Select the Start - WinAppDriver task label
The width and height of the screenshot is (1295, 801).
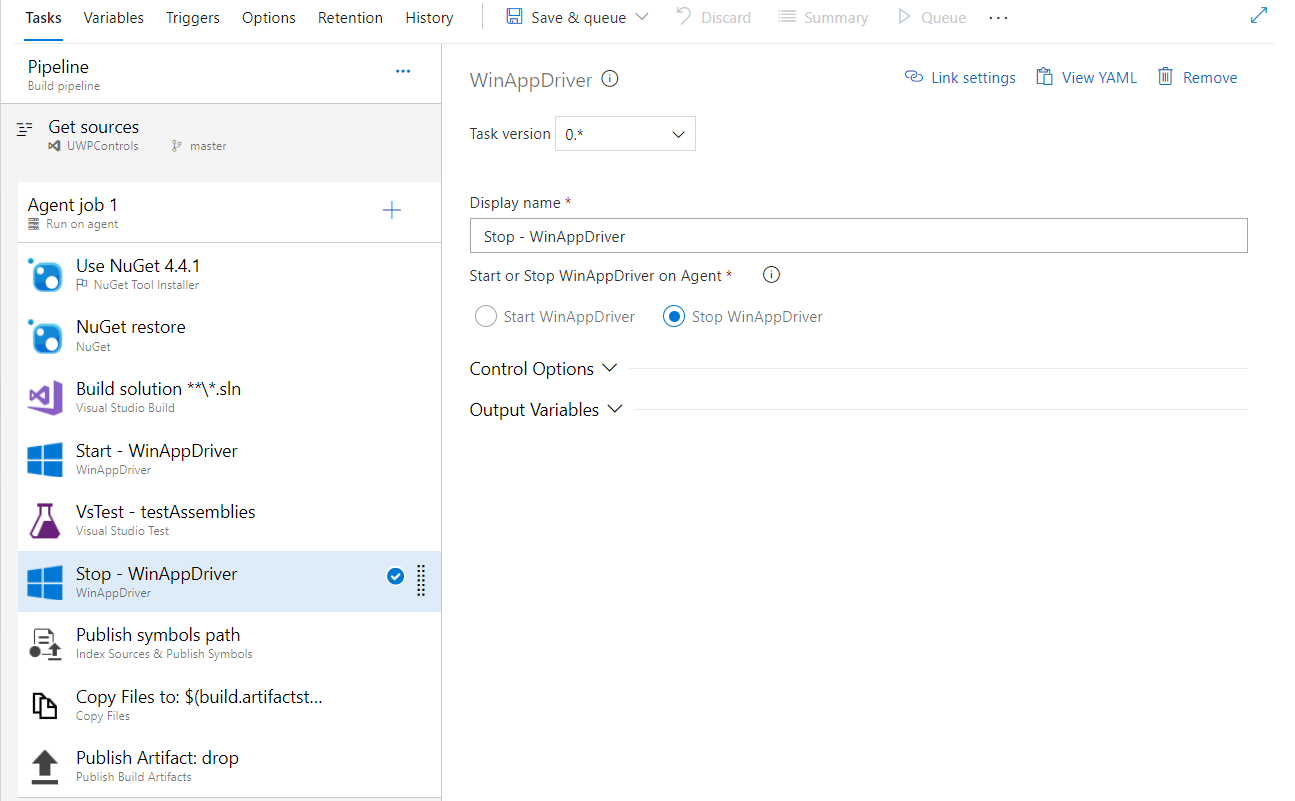pos(157,451)
